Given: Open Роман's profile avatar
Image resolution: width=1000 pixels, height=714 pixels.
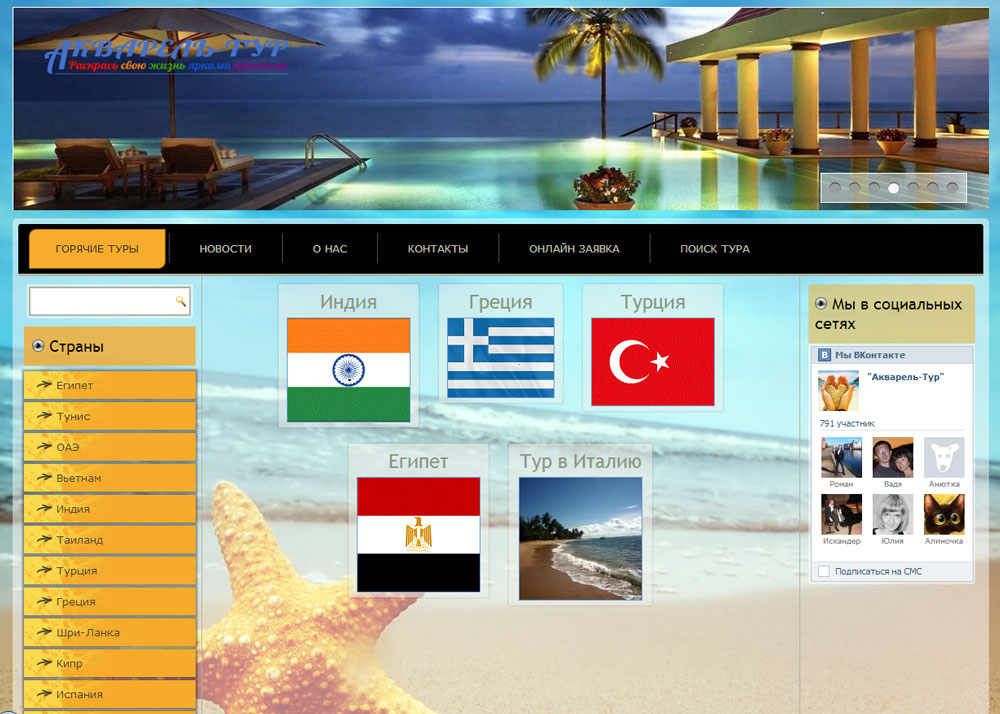Looking at the screenshot, I should click(x=841, y=457).
